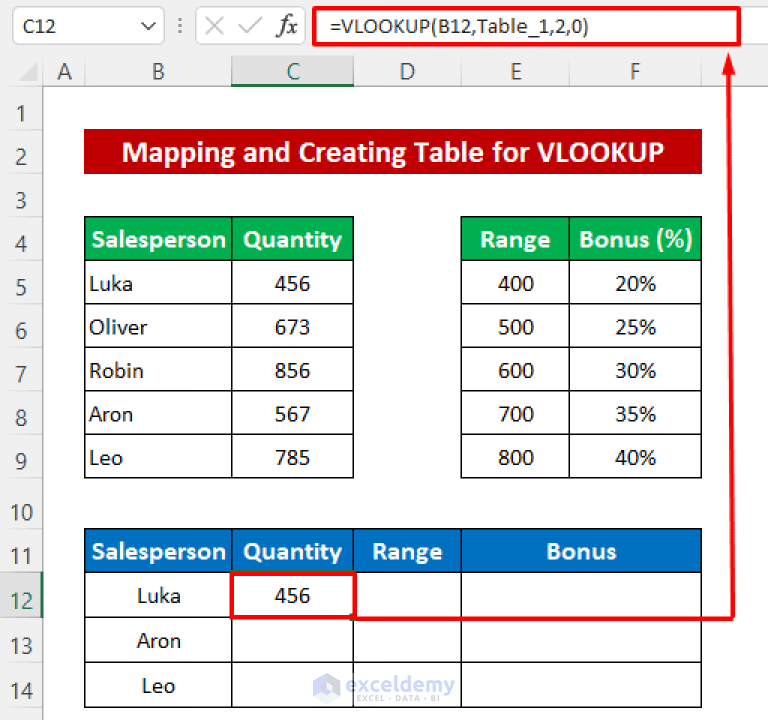Select the cell 'Aron' in row 13
Image resolution: width=768 pixels, height=720 pixels.
click(x=158, y=640)
